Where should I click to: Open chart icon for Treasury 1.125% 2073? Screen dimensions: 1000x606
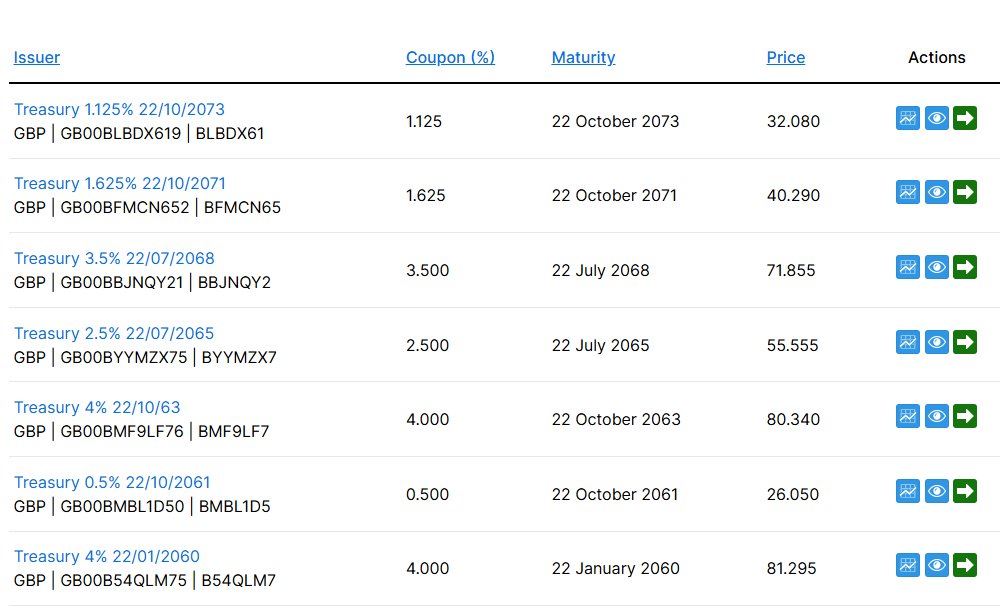[908, 118]
